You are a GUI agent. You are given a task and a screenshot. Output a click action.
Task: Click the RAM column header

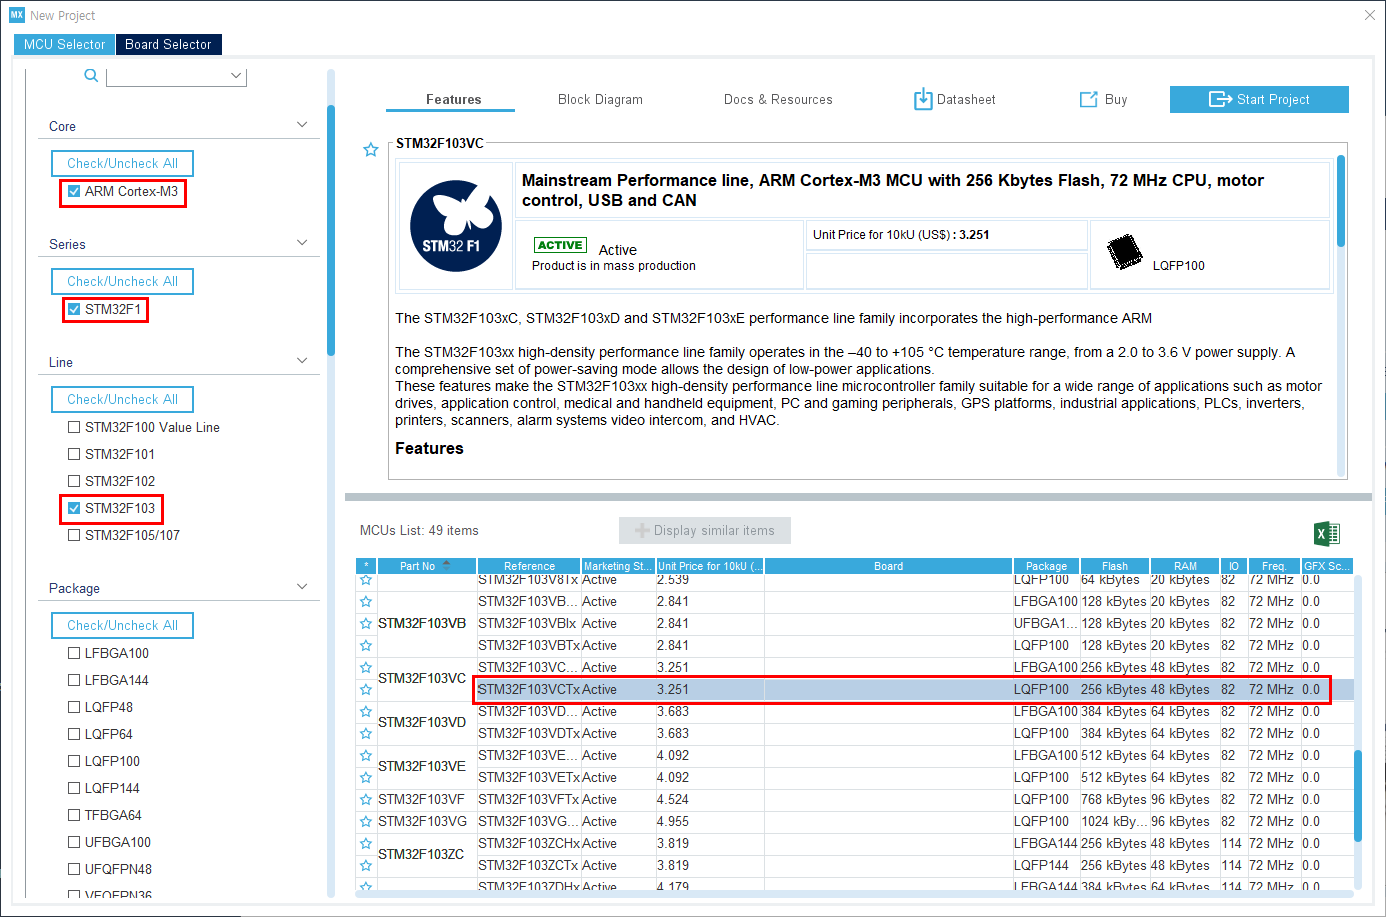pos(1185,566)
